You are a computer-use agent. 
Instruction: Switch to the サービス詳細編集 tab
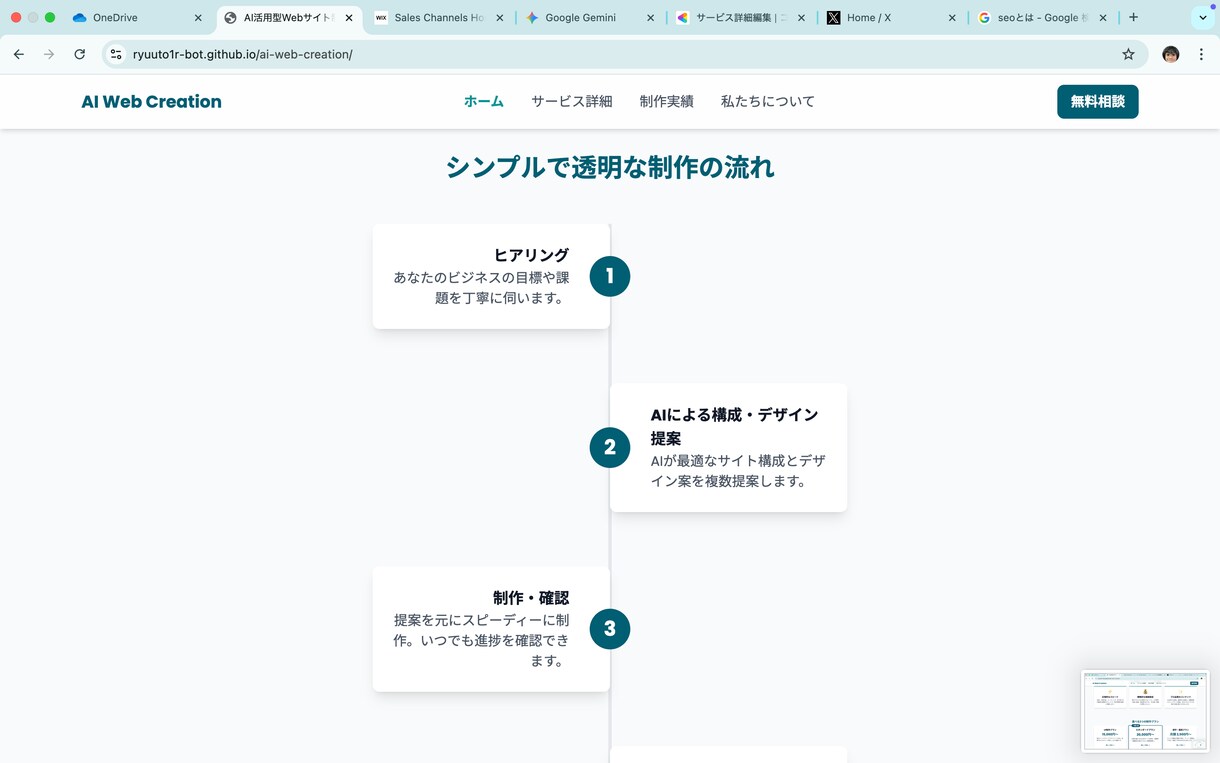741,17
